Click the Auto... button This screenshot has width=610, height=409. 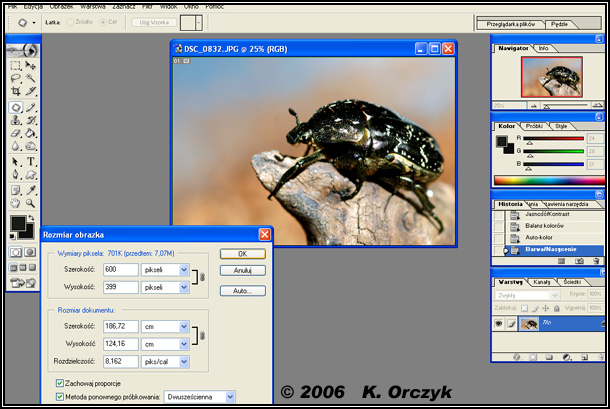pyautogui.click(x=242, y=291)
